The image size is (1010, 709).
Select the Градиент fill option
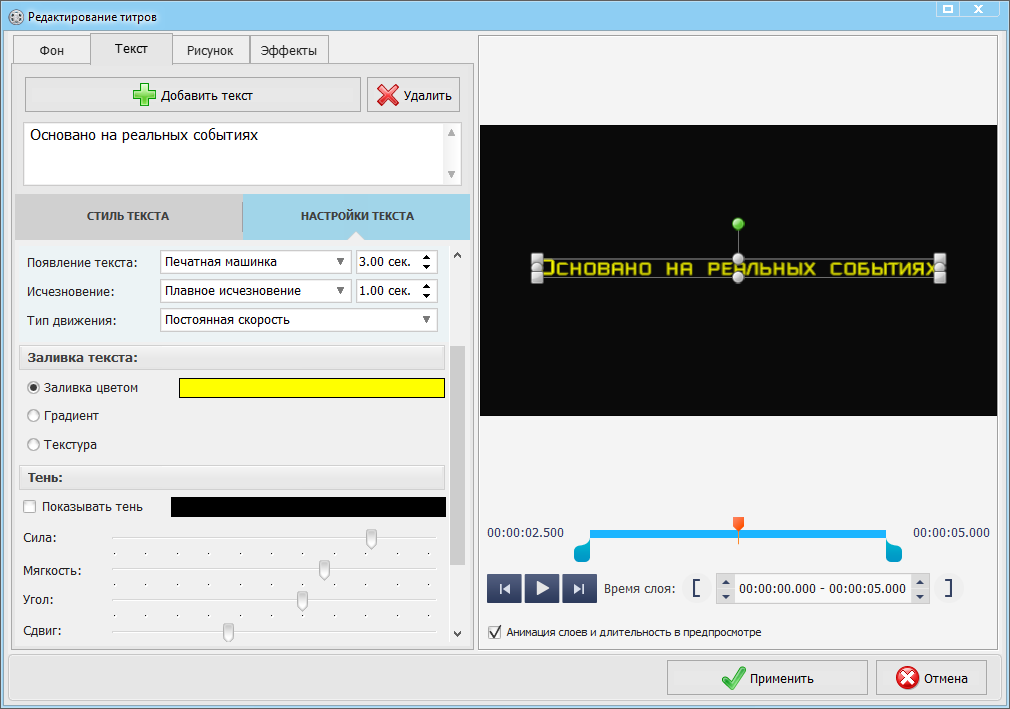pyautogui.click(x=34, y=416)
